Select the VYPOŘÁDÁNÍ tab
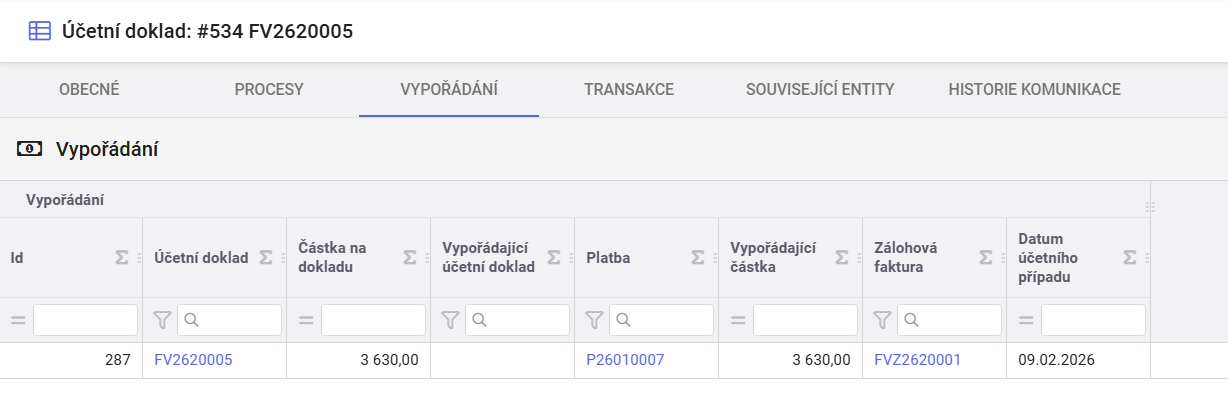This screenshot has width=1228, height=396. [x=449, y=89]
